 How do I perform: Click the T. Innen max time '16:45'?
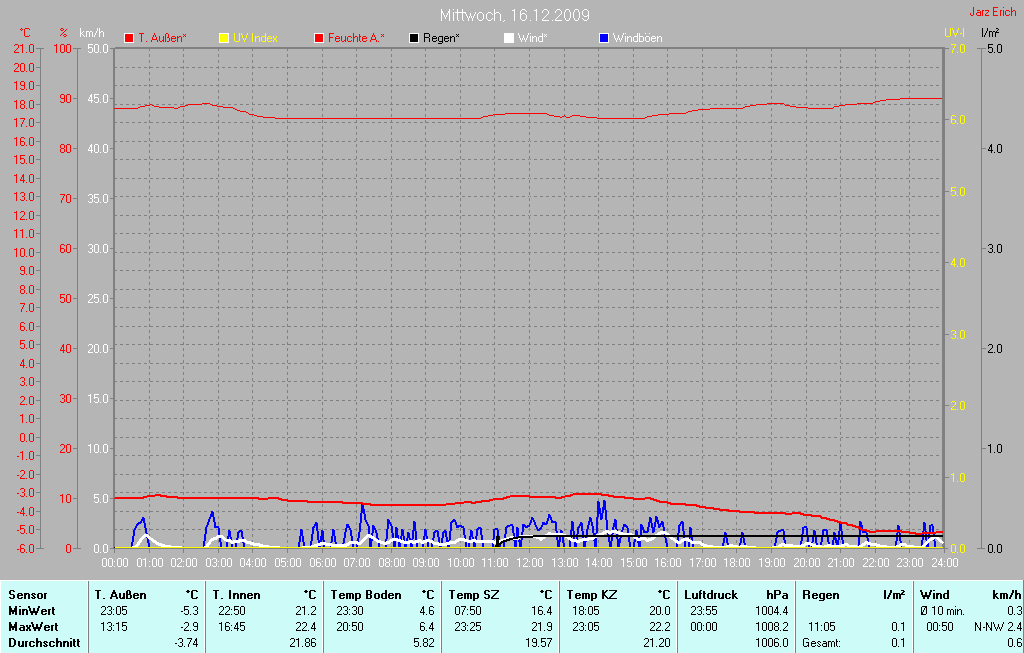coord(232,626)
